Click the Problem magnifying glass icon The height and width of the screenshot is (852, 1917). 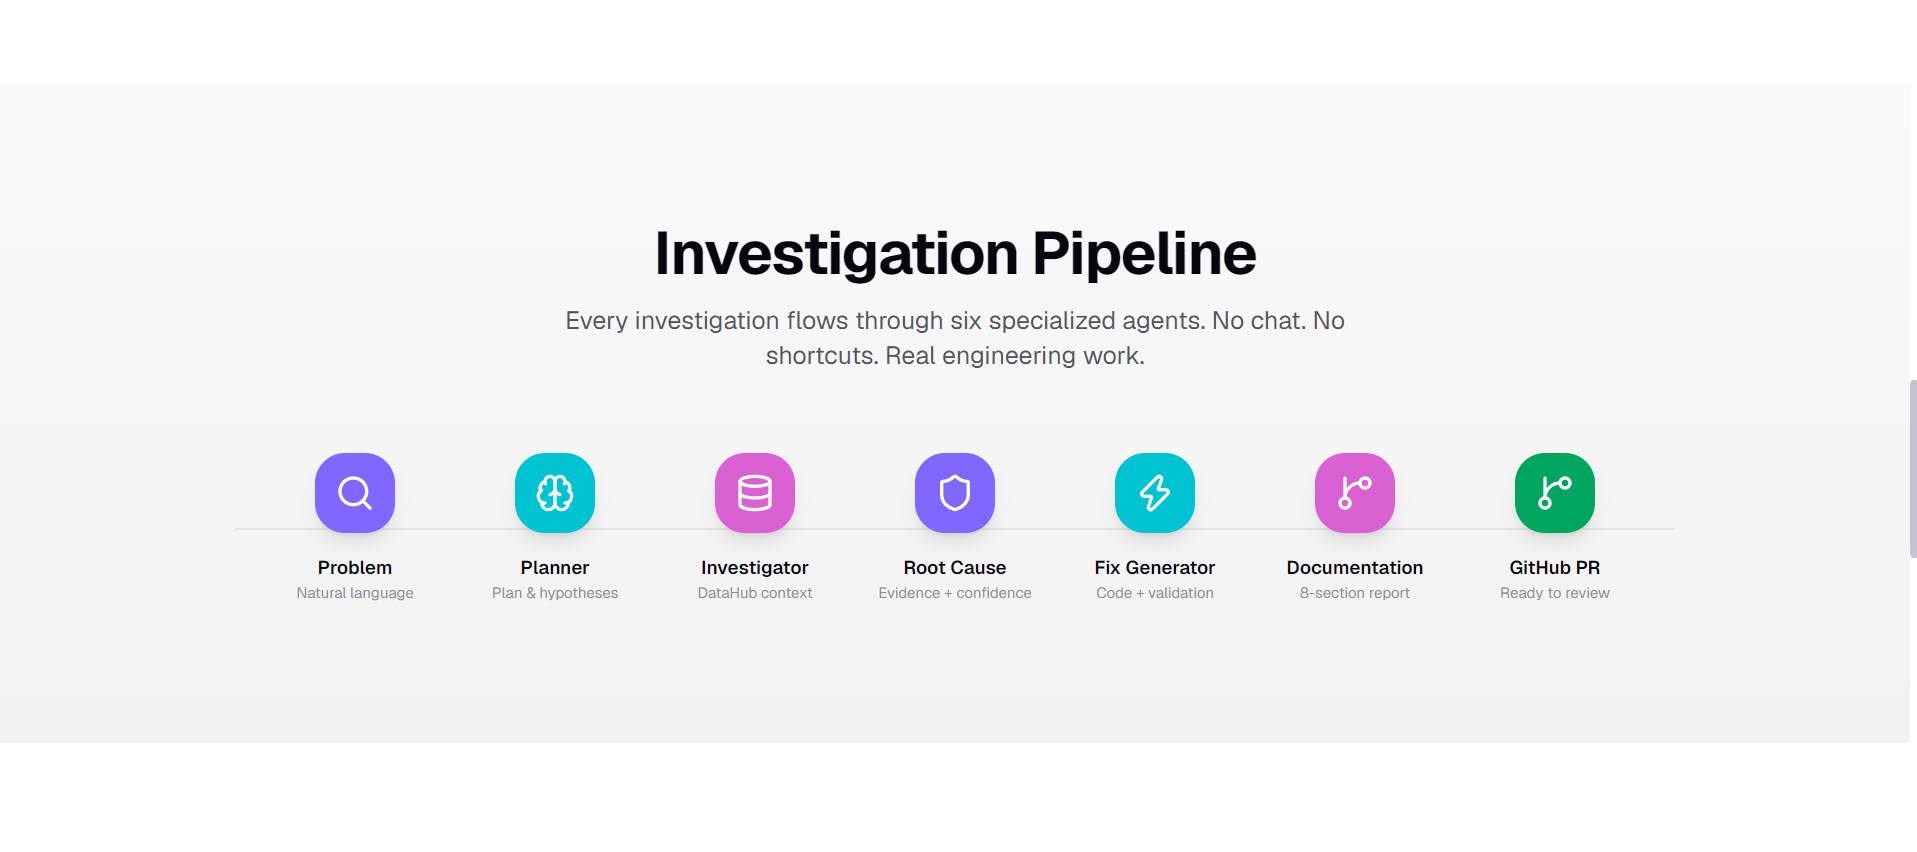point(355,493)
